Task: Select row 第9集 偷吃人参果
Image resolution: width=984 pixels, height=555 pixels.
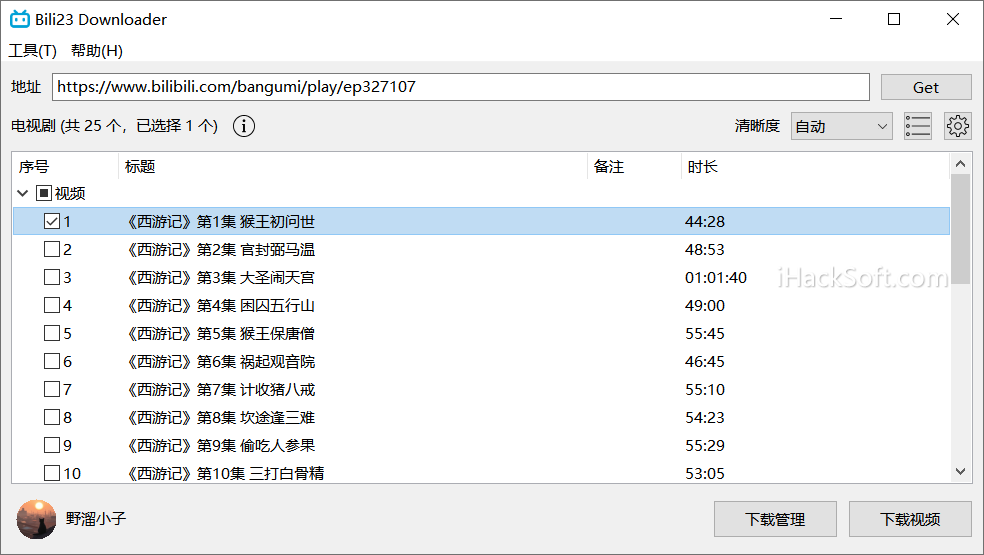Action: click(481, 445)
